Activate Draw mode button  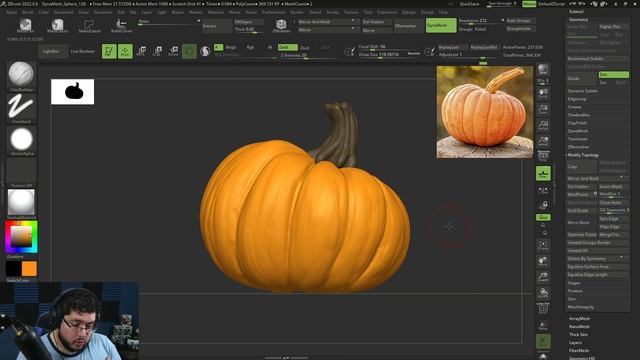pos(125,51)
